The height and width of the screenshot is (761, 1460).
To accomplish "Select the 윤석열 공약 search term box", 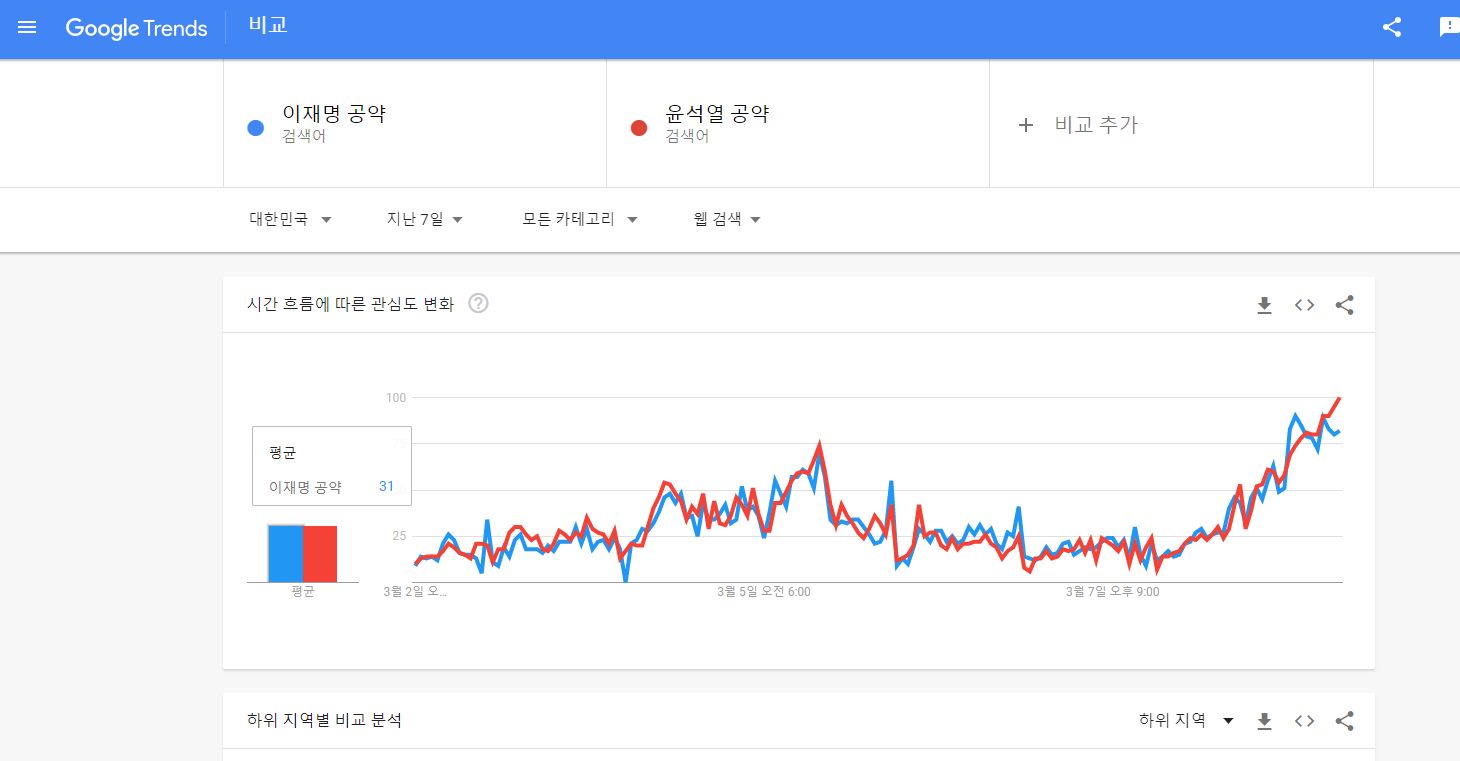I will click(798, 123).
